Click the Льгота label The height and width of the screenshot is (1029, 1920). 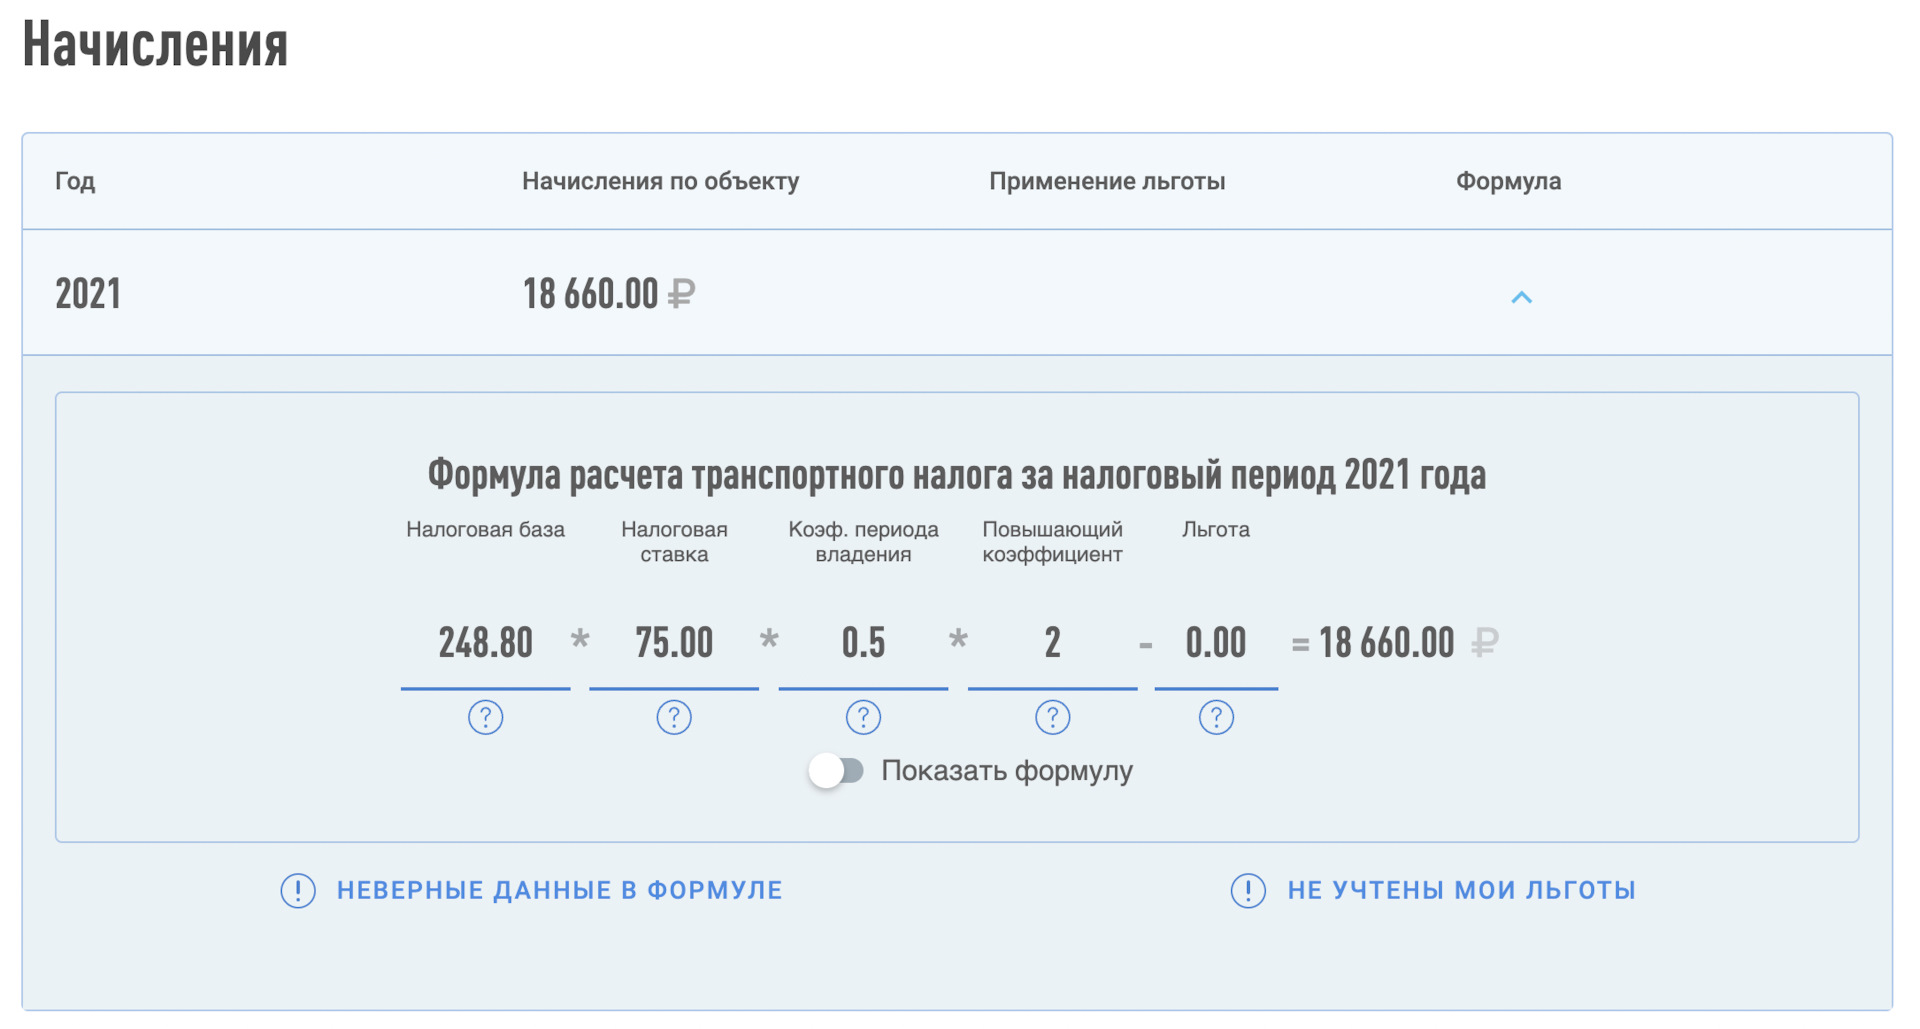pos(1216,530)
